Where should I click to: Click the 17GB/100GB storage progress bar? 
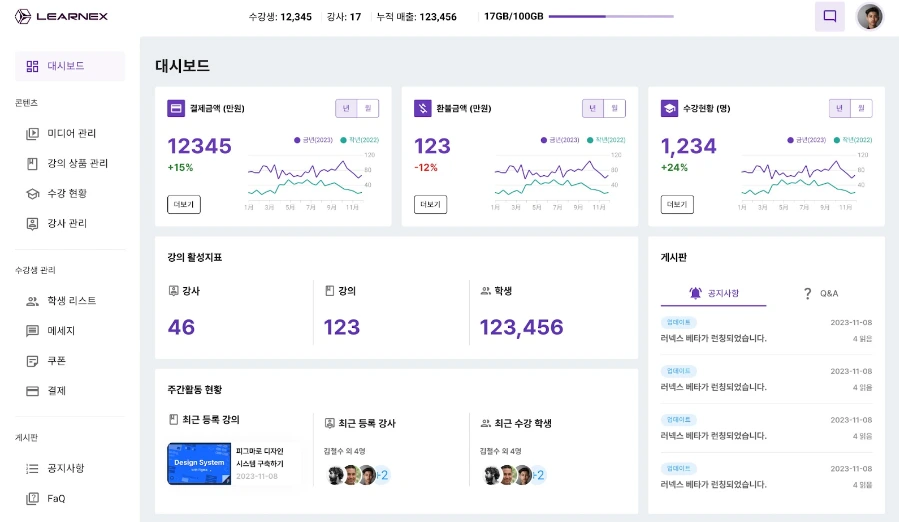(611, 17)
